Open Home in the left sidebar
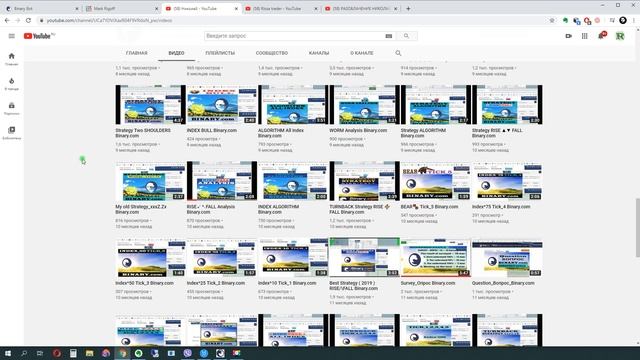The height and width of the screenshot is (360, 640). (x=11, y=59)
